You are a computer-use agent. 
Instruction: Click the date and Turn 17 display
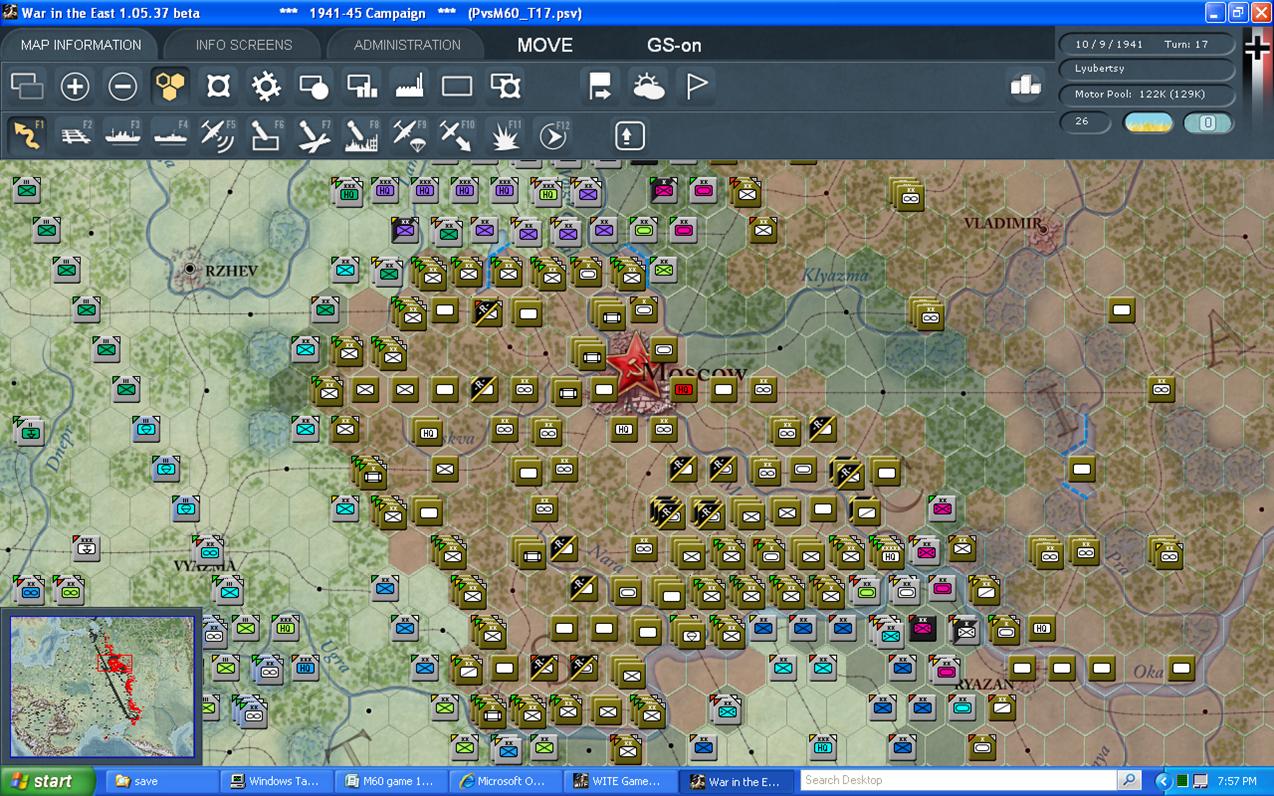(1147, 44)
